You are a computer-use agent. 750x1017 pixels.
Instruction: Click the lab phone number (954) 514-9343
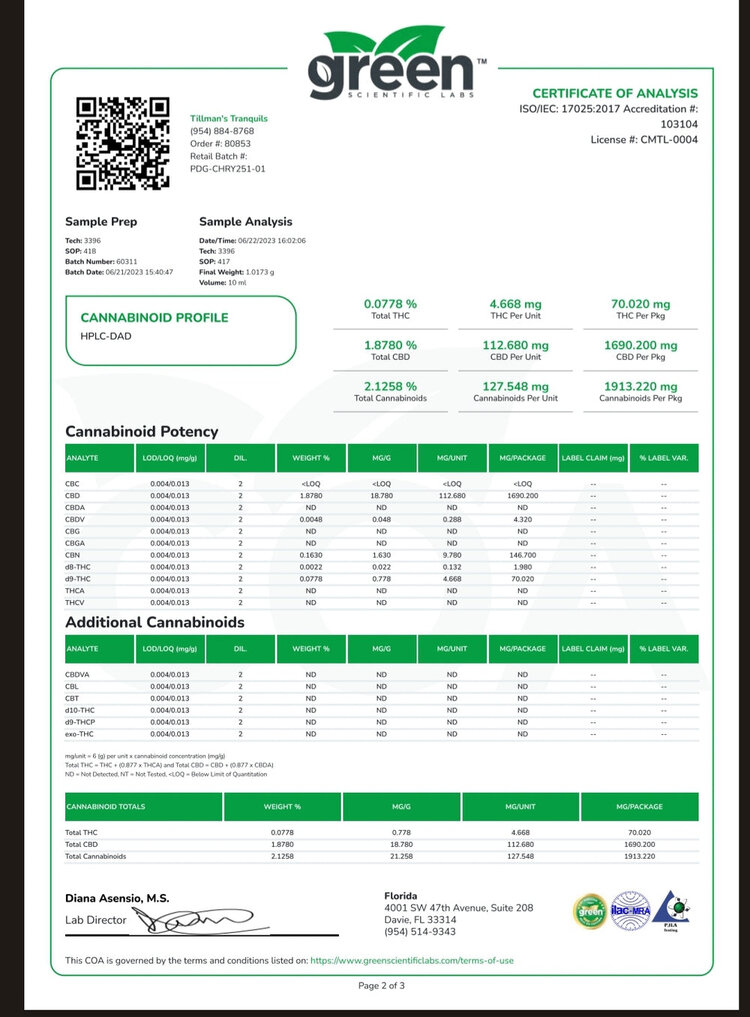419,932
